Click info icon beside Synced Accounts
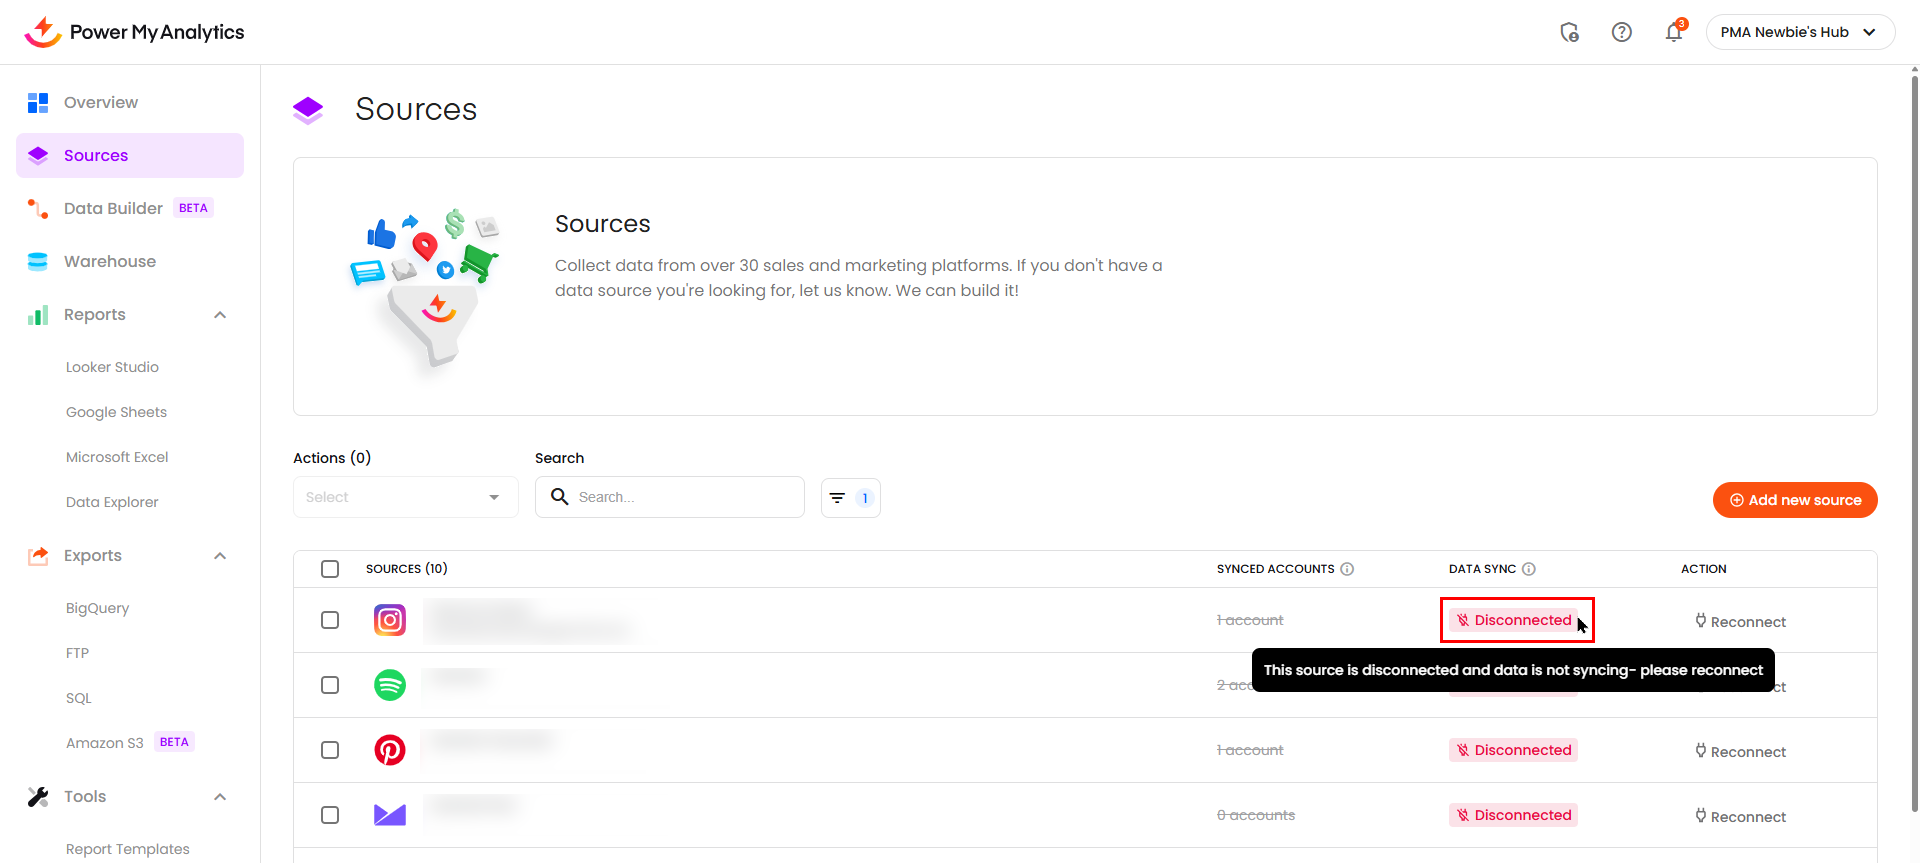The width and height of the screenshot is (1920, 863). tap(1347, 569)
